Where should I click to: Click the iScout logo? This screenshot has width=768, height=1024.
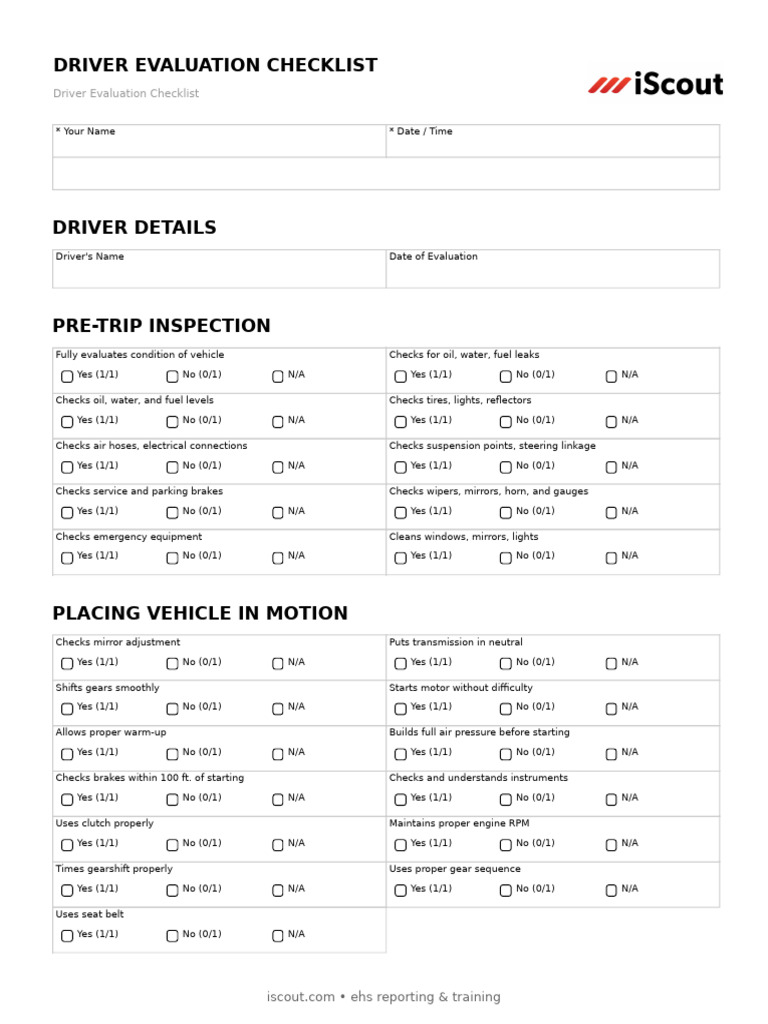656,85
